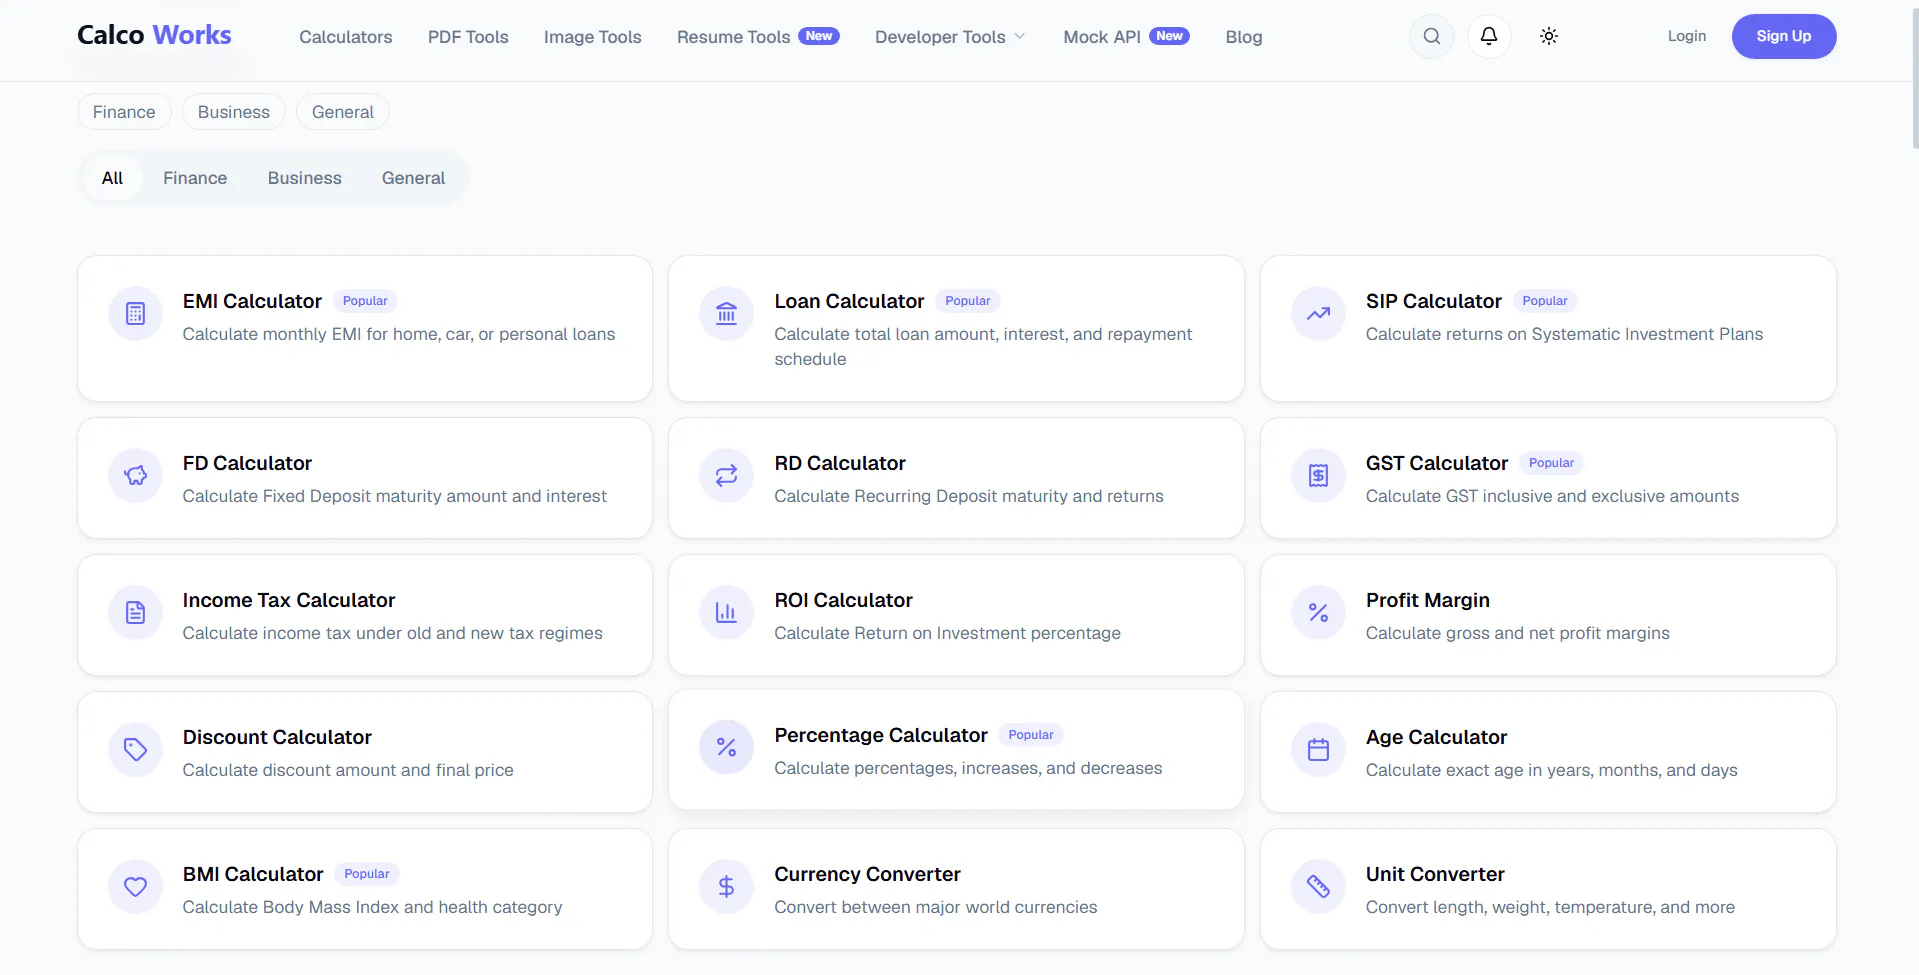Toggle the light/dark theme sun icon
Viewport: 1919px width, 975px height.
pos(1549,36)
